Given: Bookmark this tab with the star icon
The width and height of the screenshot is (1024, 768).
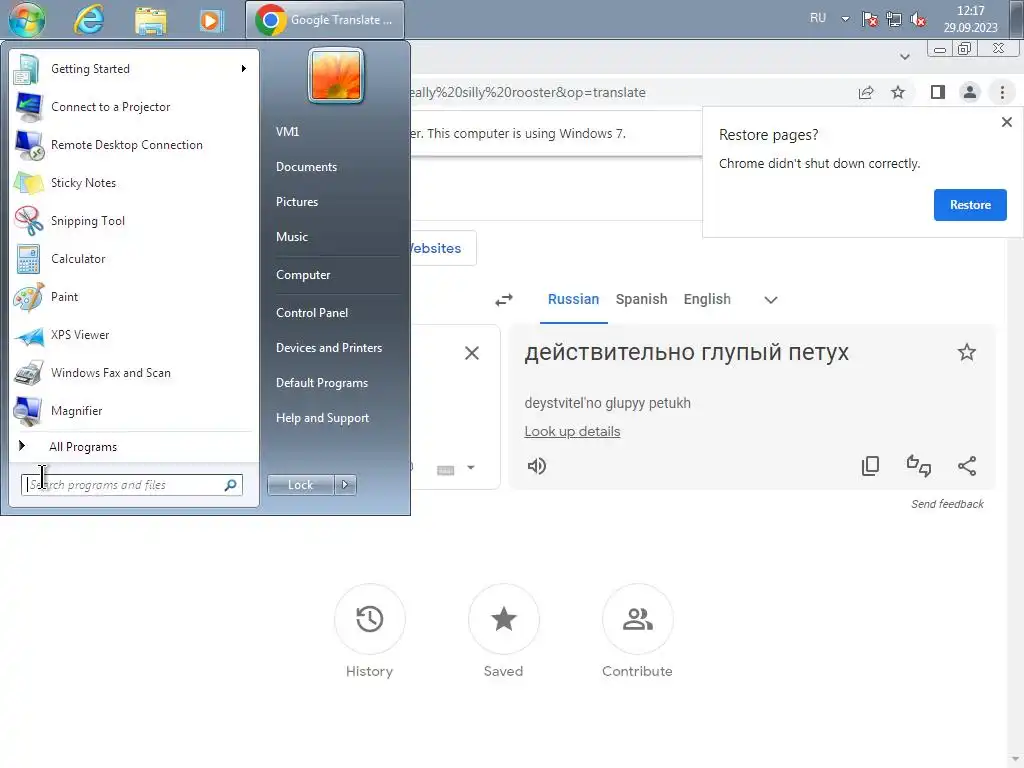Looking at the screenshot, I should point(898,92).
